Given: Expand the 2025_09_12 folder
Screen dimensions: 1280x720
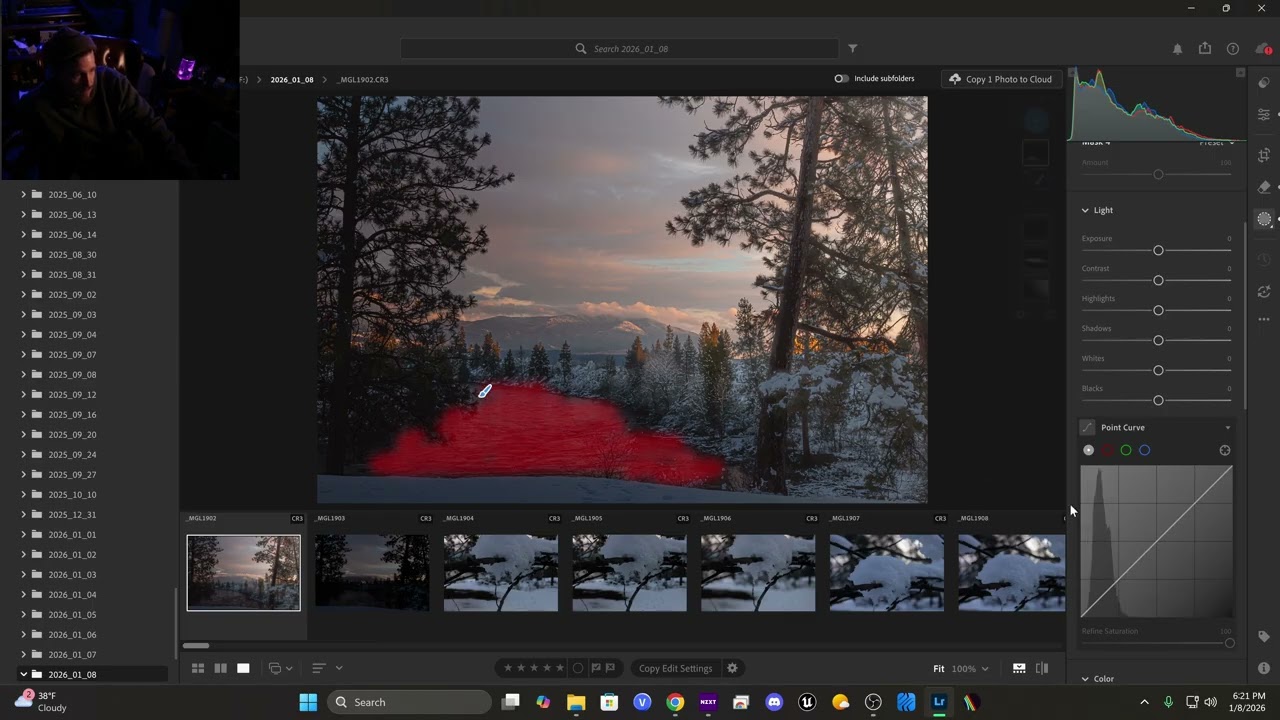Looking at the screenshot, I should (x=23, y=394).
